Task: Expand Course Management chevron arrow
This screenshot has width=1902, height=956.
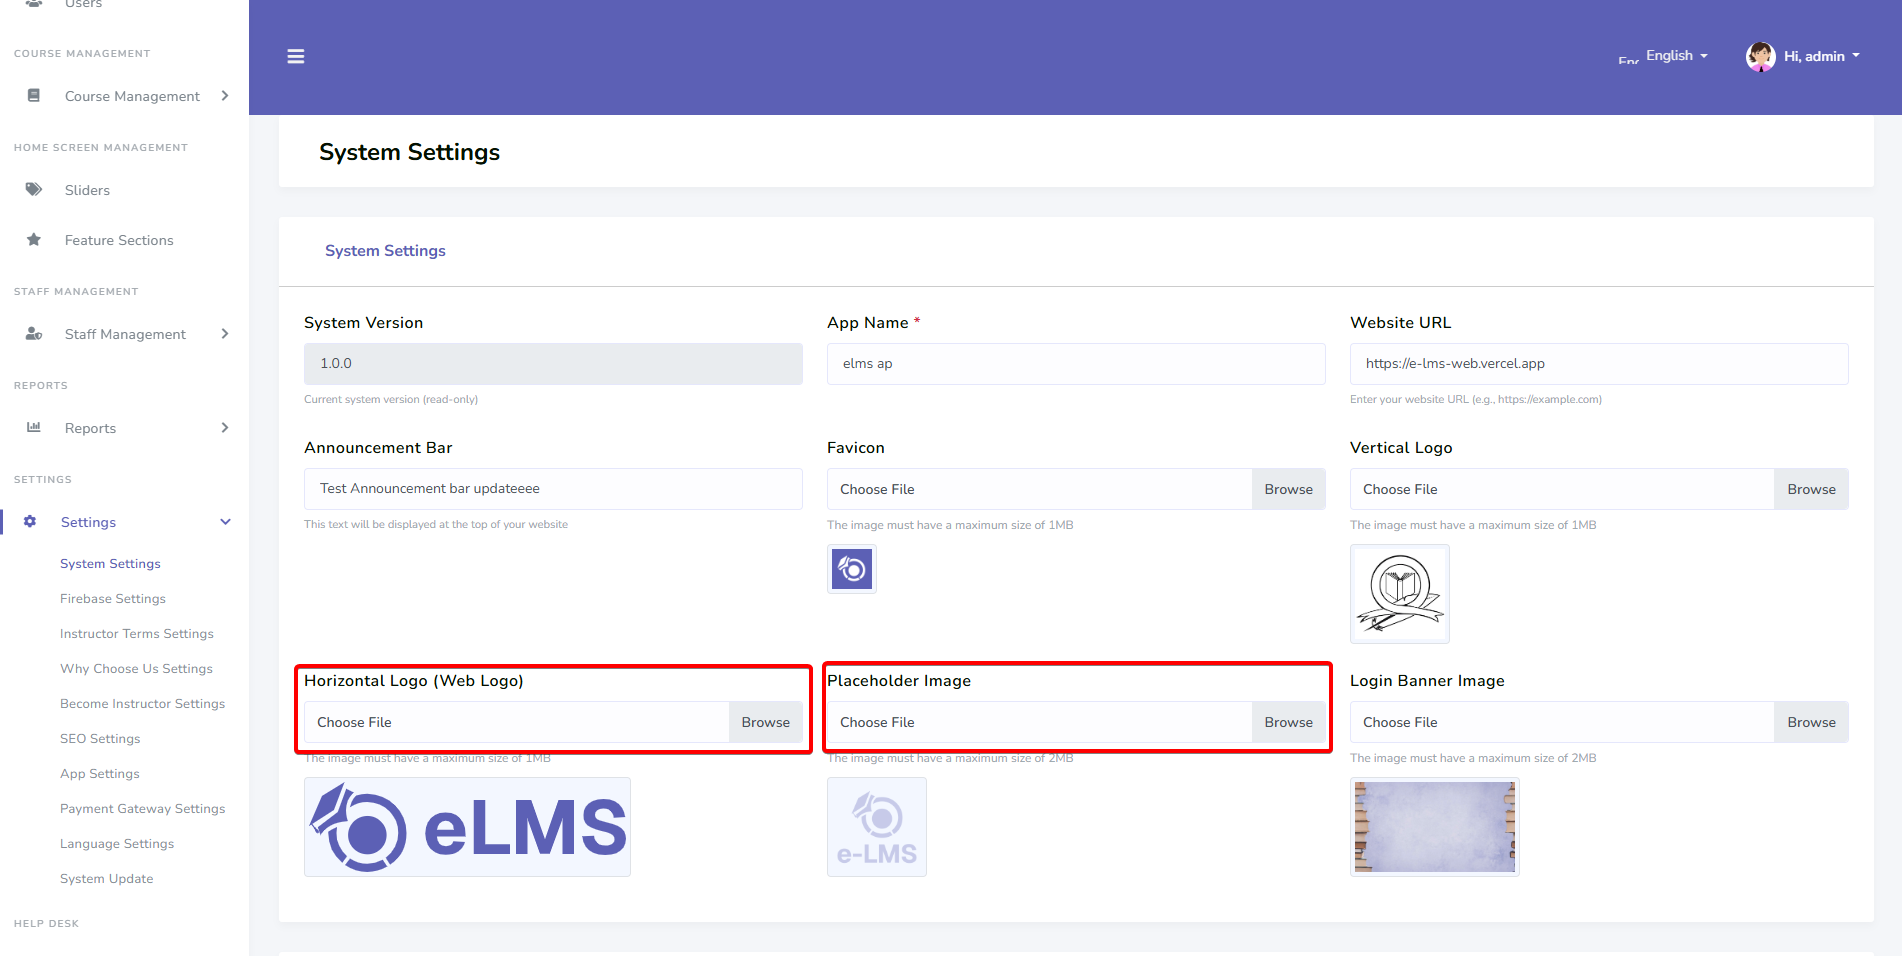Action: coord(225,96)
